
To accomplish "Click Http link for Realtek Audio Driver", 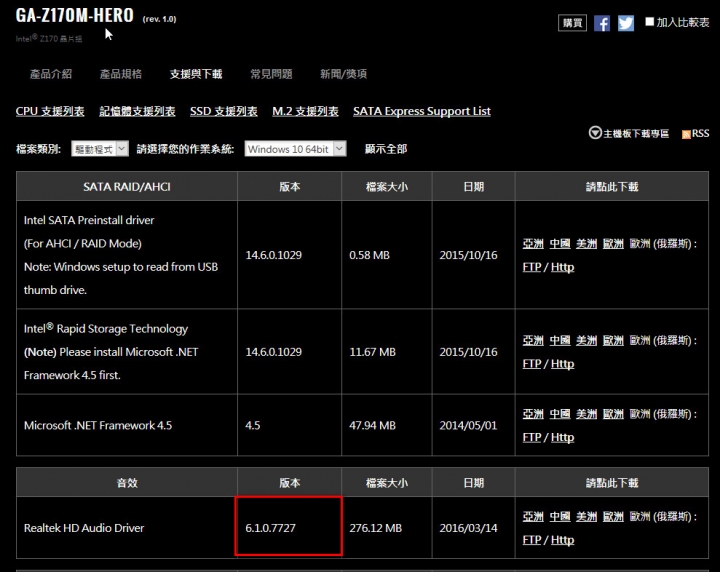I will (x=562, y=540).
